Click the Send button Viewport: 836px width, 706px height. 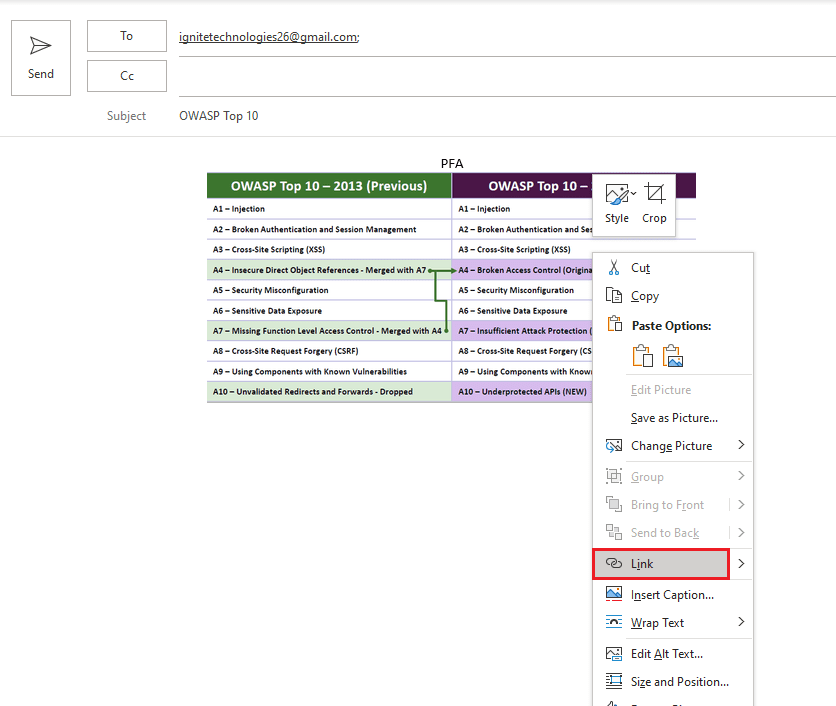(41, 58)
